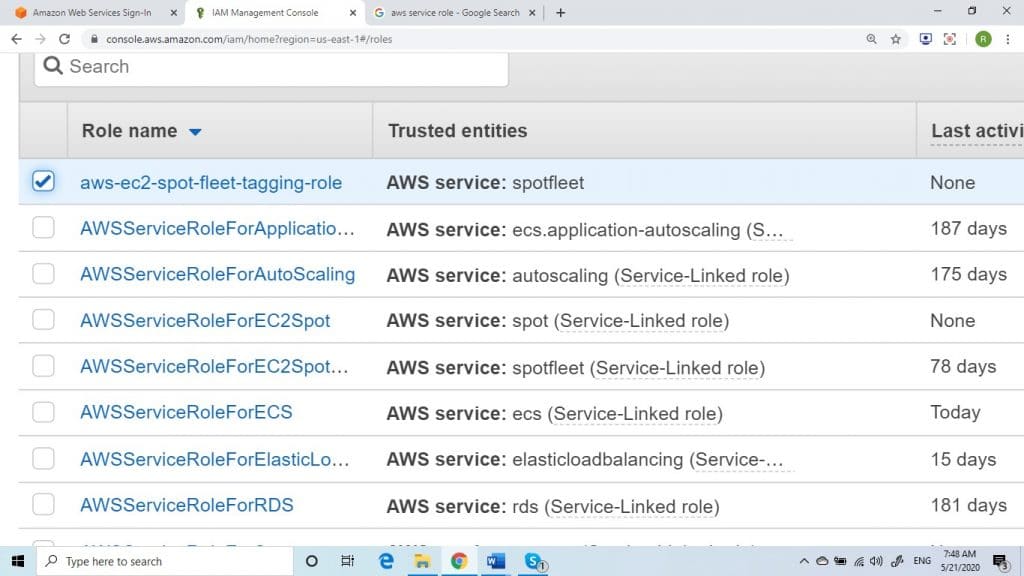Bookmark this page with the star icon

[895, 39]
